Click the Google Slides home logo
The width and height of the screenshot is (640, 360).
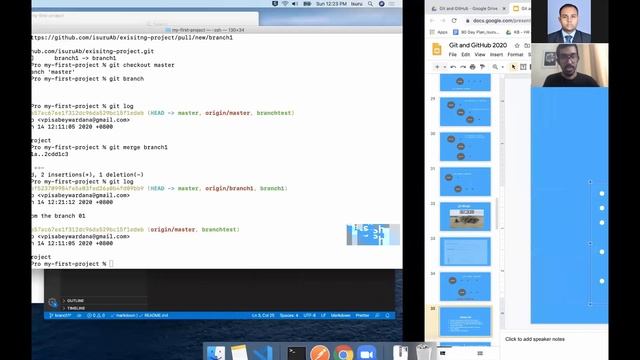coord(437,49)
